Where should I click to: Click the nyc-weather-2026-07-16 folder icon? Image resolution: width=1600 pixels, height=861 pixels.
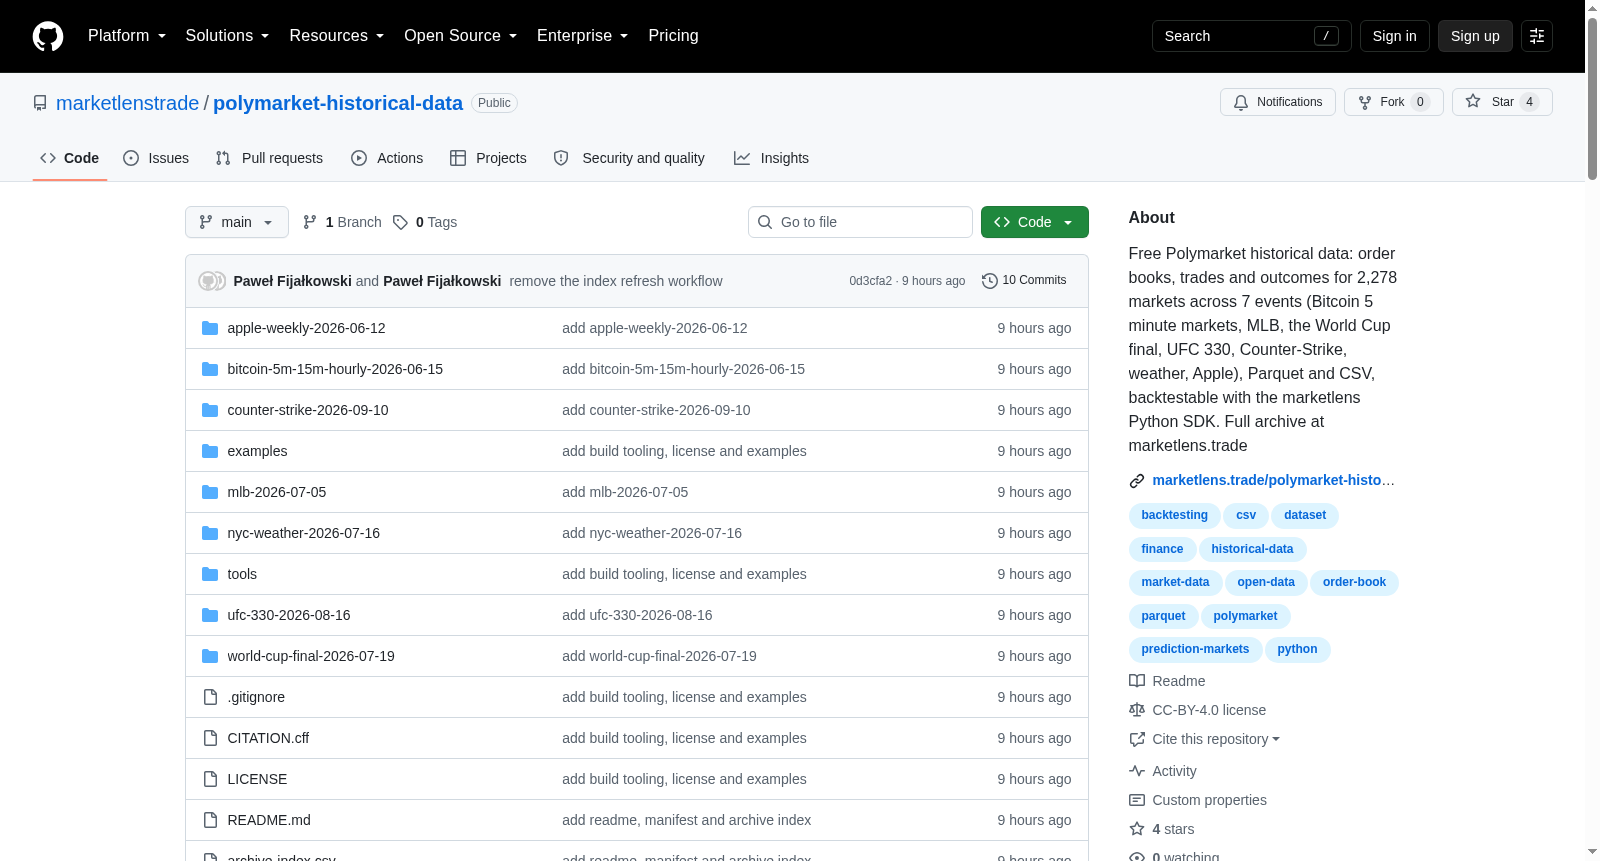(x=210, y=533)
